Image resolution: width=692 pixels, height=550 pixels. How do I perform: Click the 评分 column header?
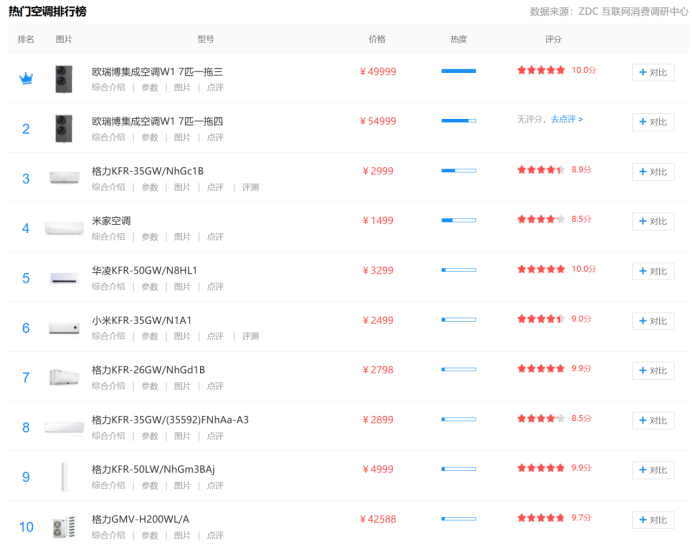(x=553, y=39)
